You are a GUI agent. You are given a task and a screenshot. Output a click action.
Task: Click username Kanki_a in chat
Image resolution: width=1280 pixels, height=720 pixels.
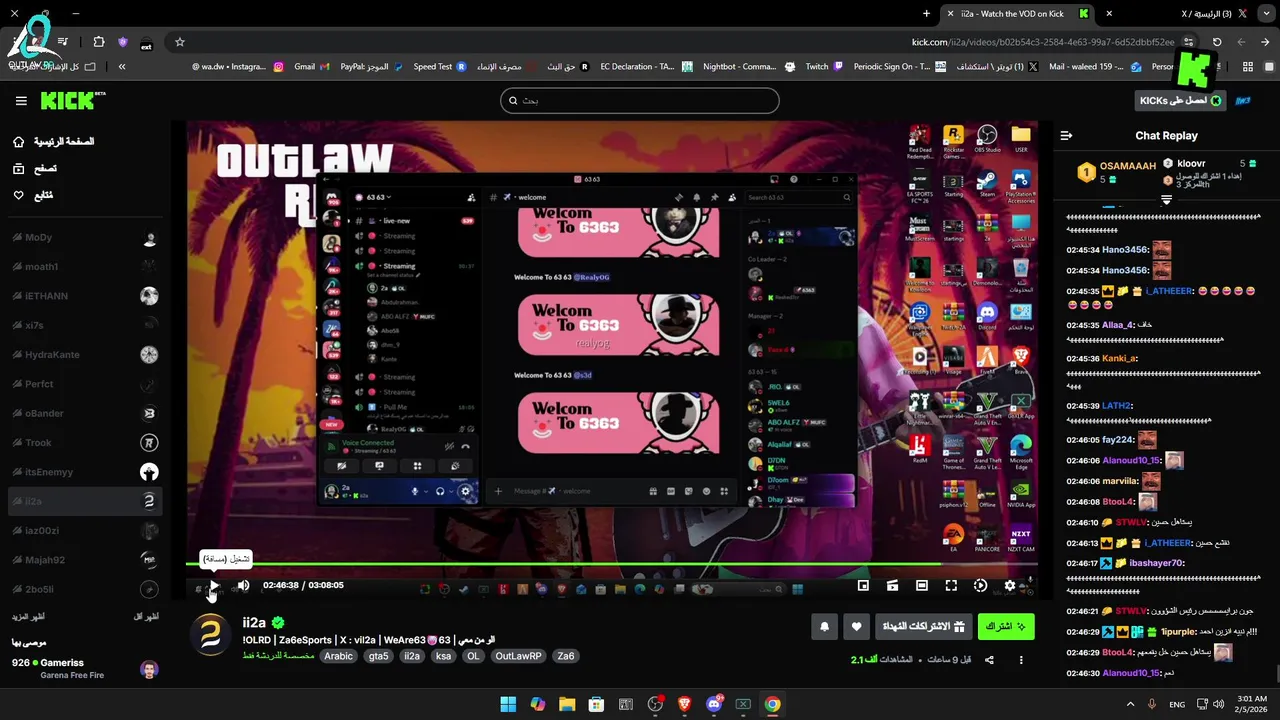(1120, 358)
